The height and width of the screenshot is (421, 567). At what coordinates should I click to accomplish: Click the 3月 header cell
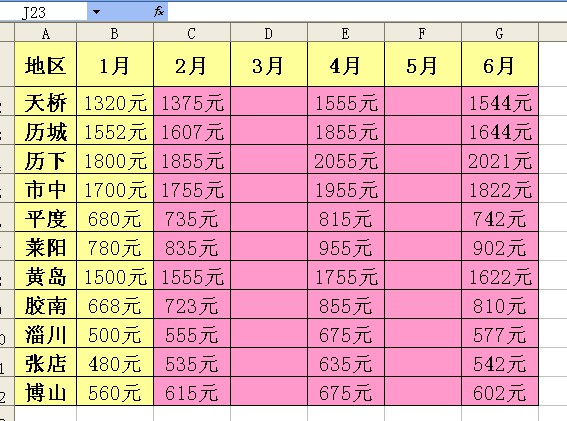click(269, 64)
